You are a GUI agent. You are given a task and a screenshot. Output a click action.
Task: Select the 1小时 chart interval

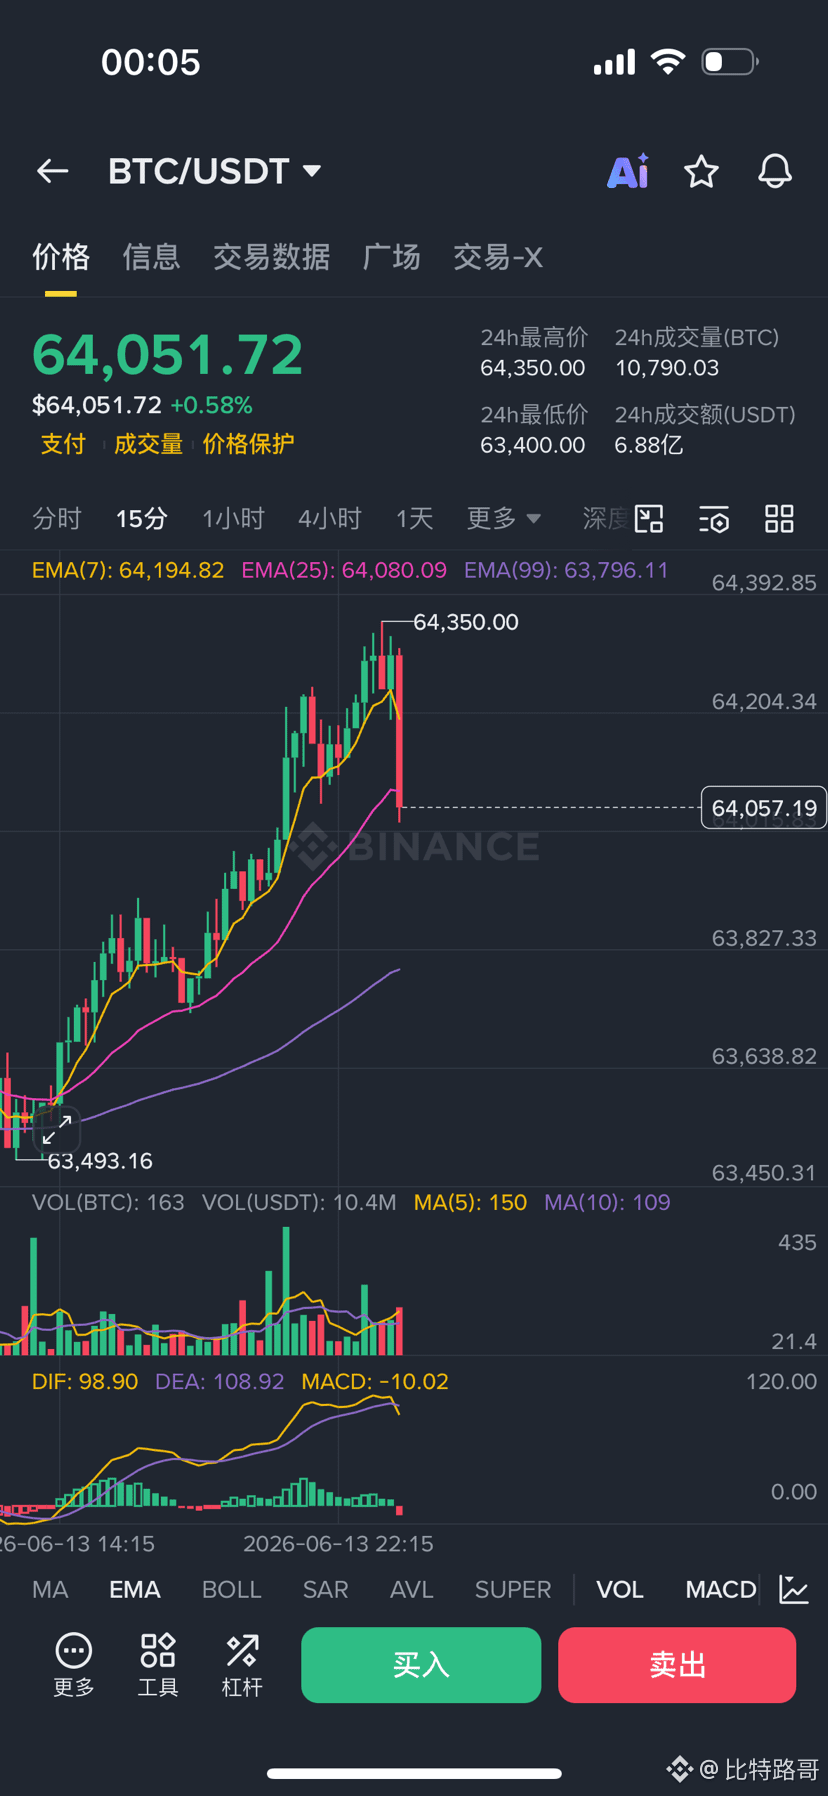coord(233,518)
